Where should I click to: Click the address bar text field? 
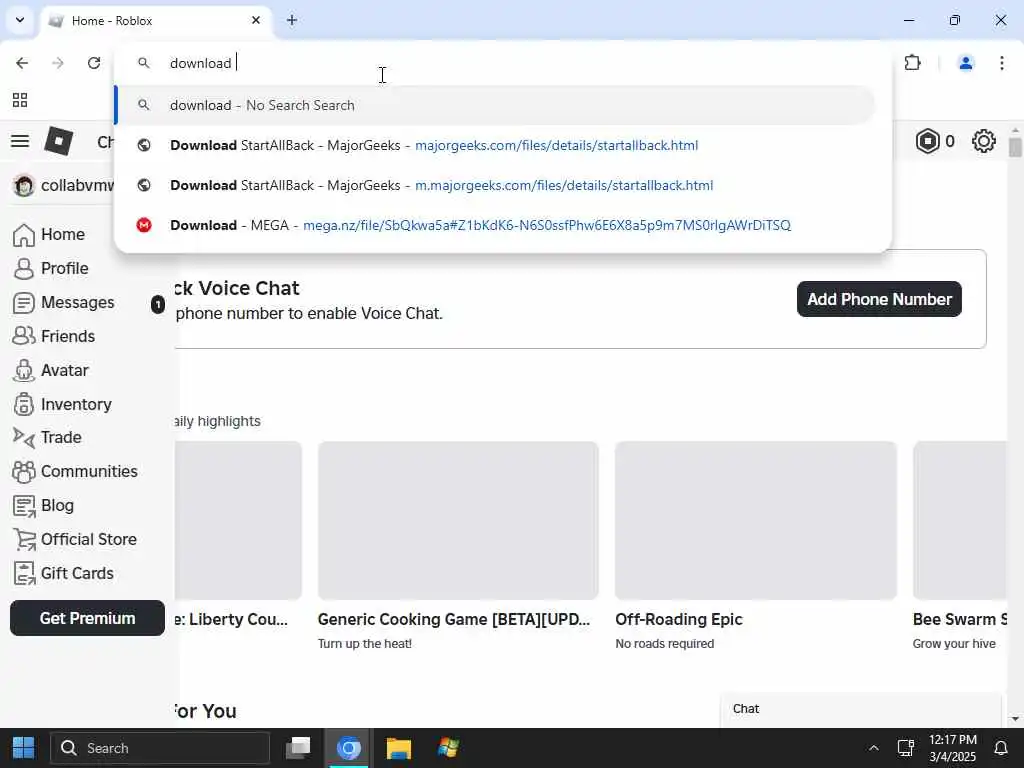coord(503,63)
